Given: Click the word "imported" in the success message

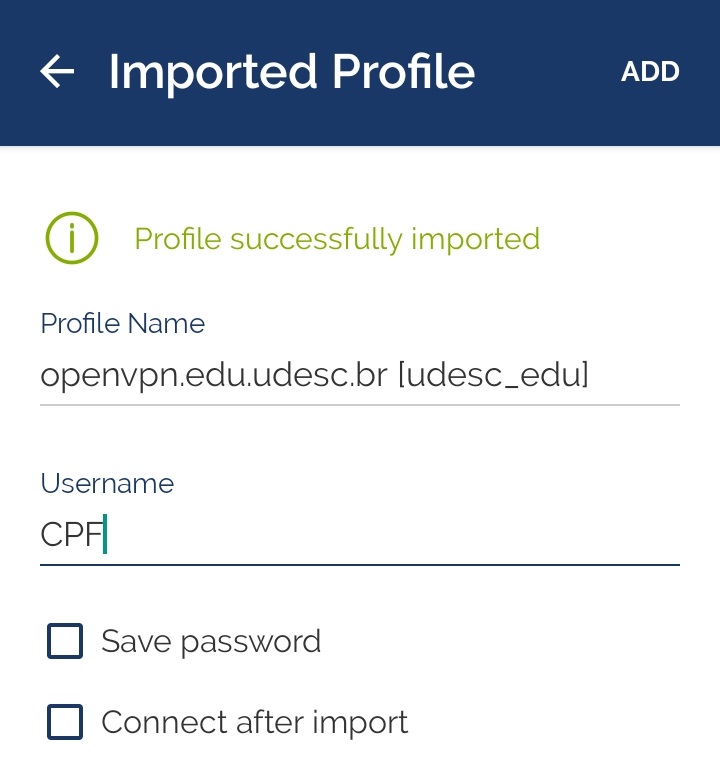Looking at the screenshot, I should [476, 239].
